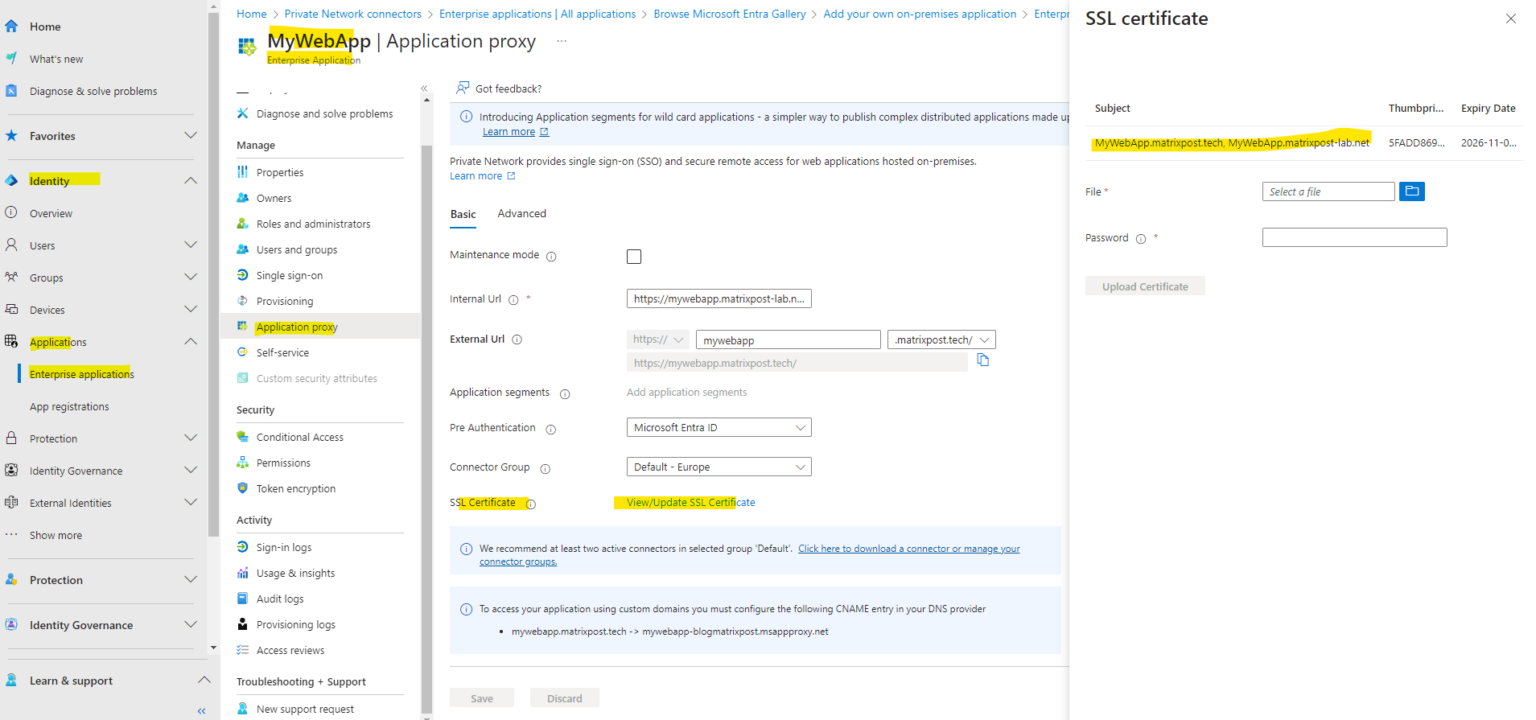Collapse the Identity section in the sidebar
1536x720 pixels.
point(188,180)
